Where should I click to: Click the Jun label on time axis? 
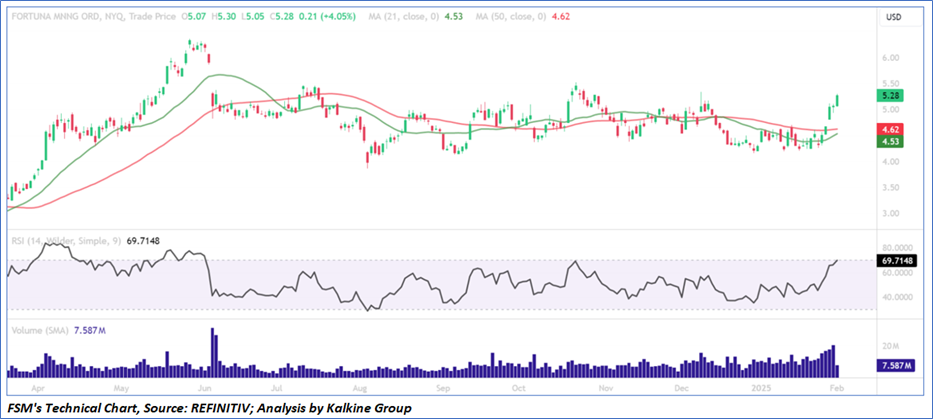[205, 387]
